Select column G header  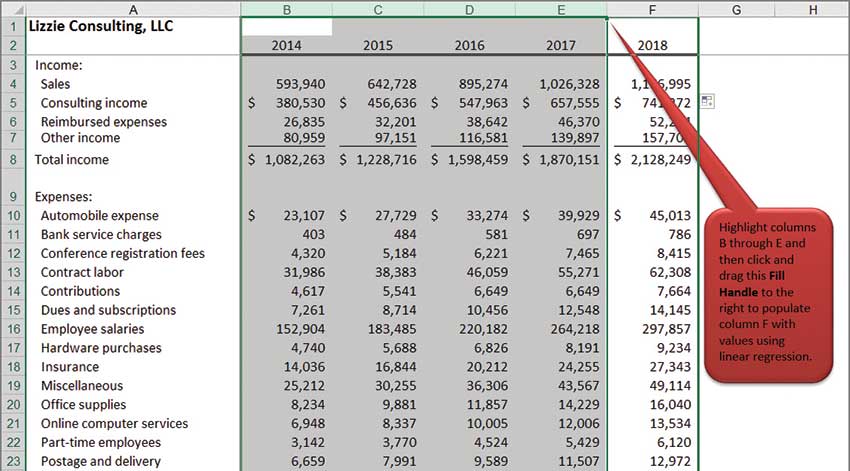point(736,9)
